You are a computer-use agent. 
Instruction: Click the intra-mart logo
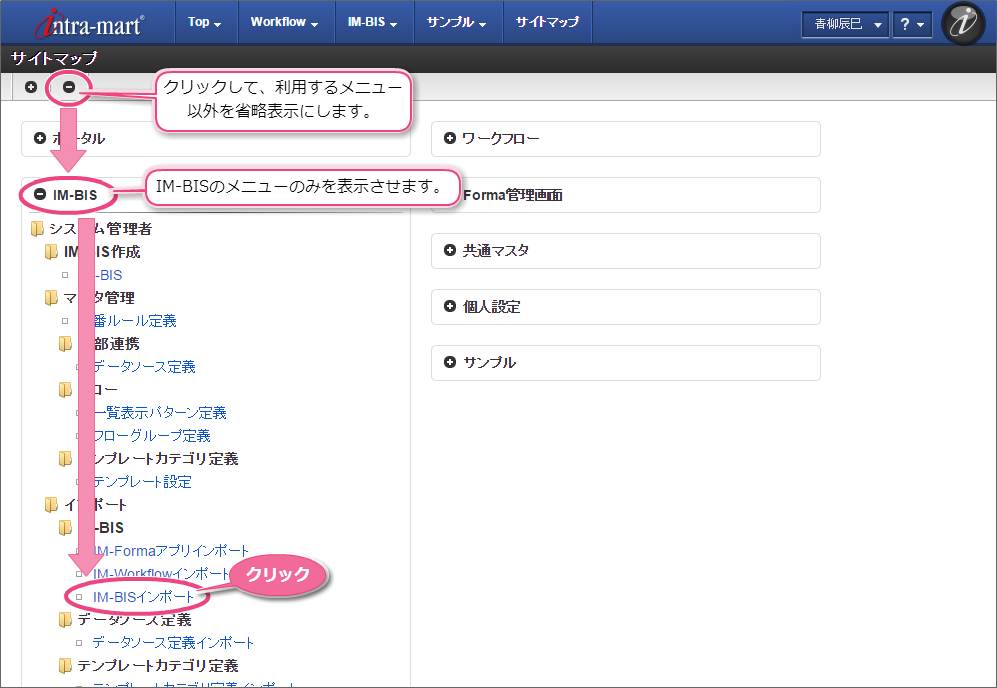click(89, 24)
